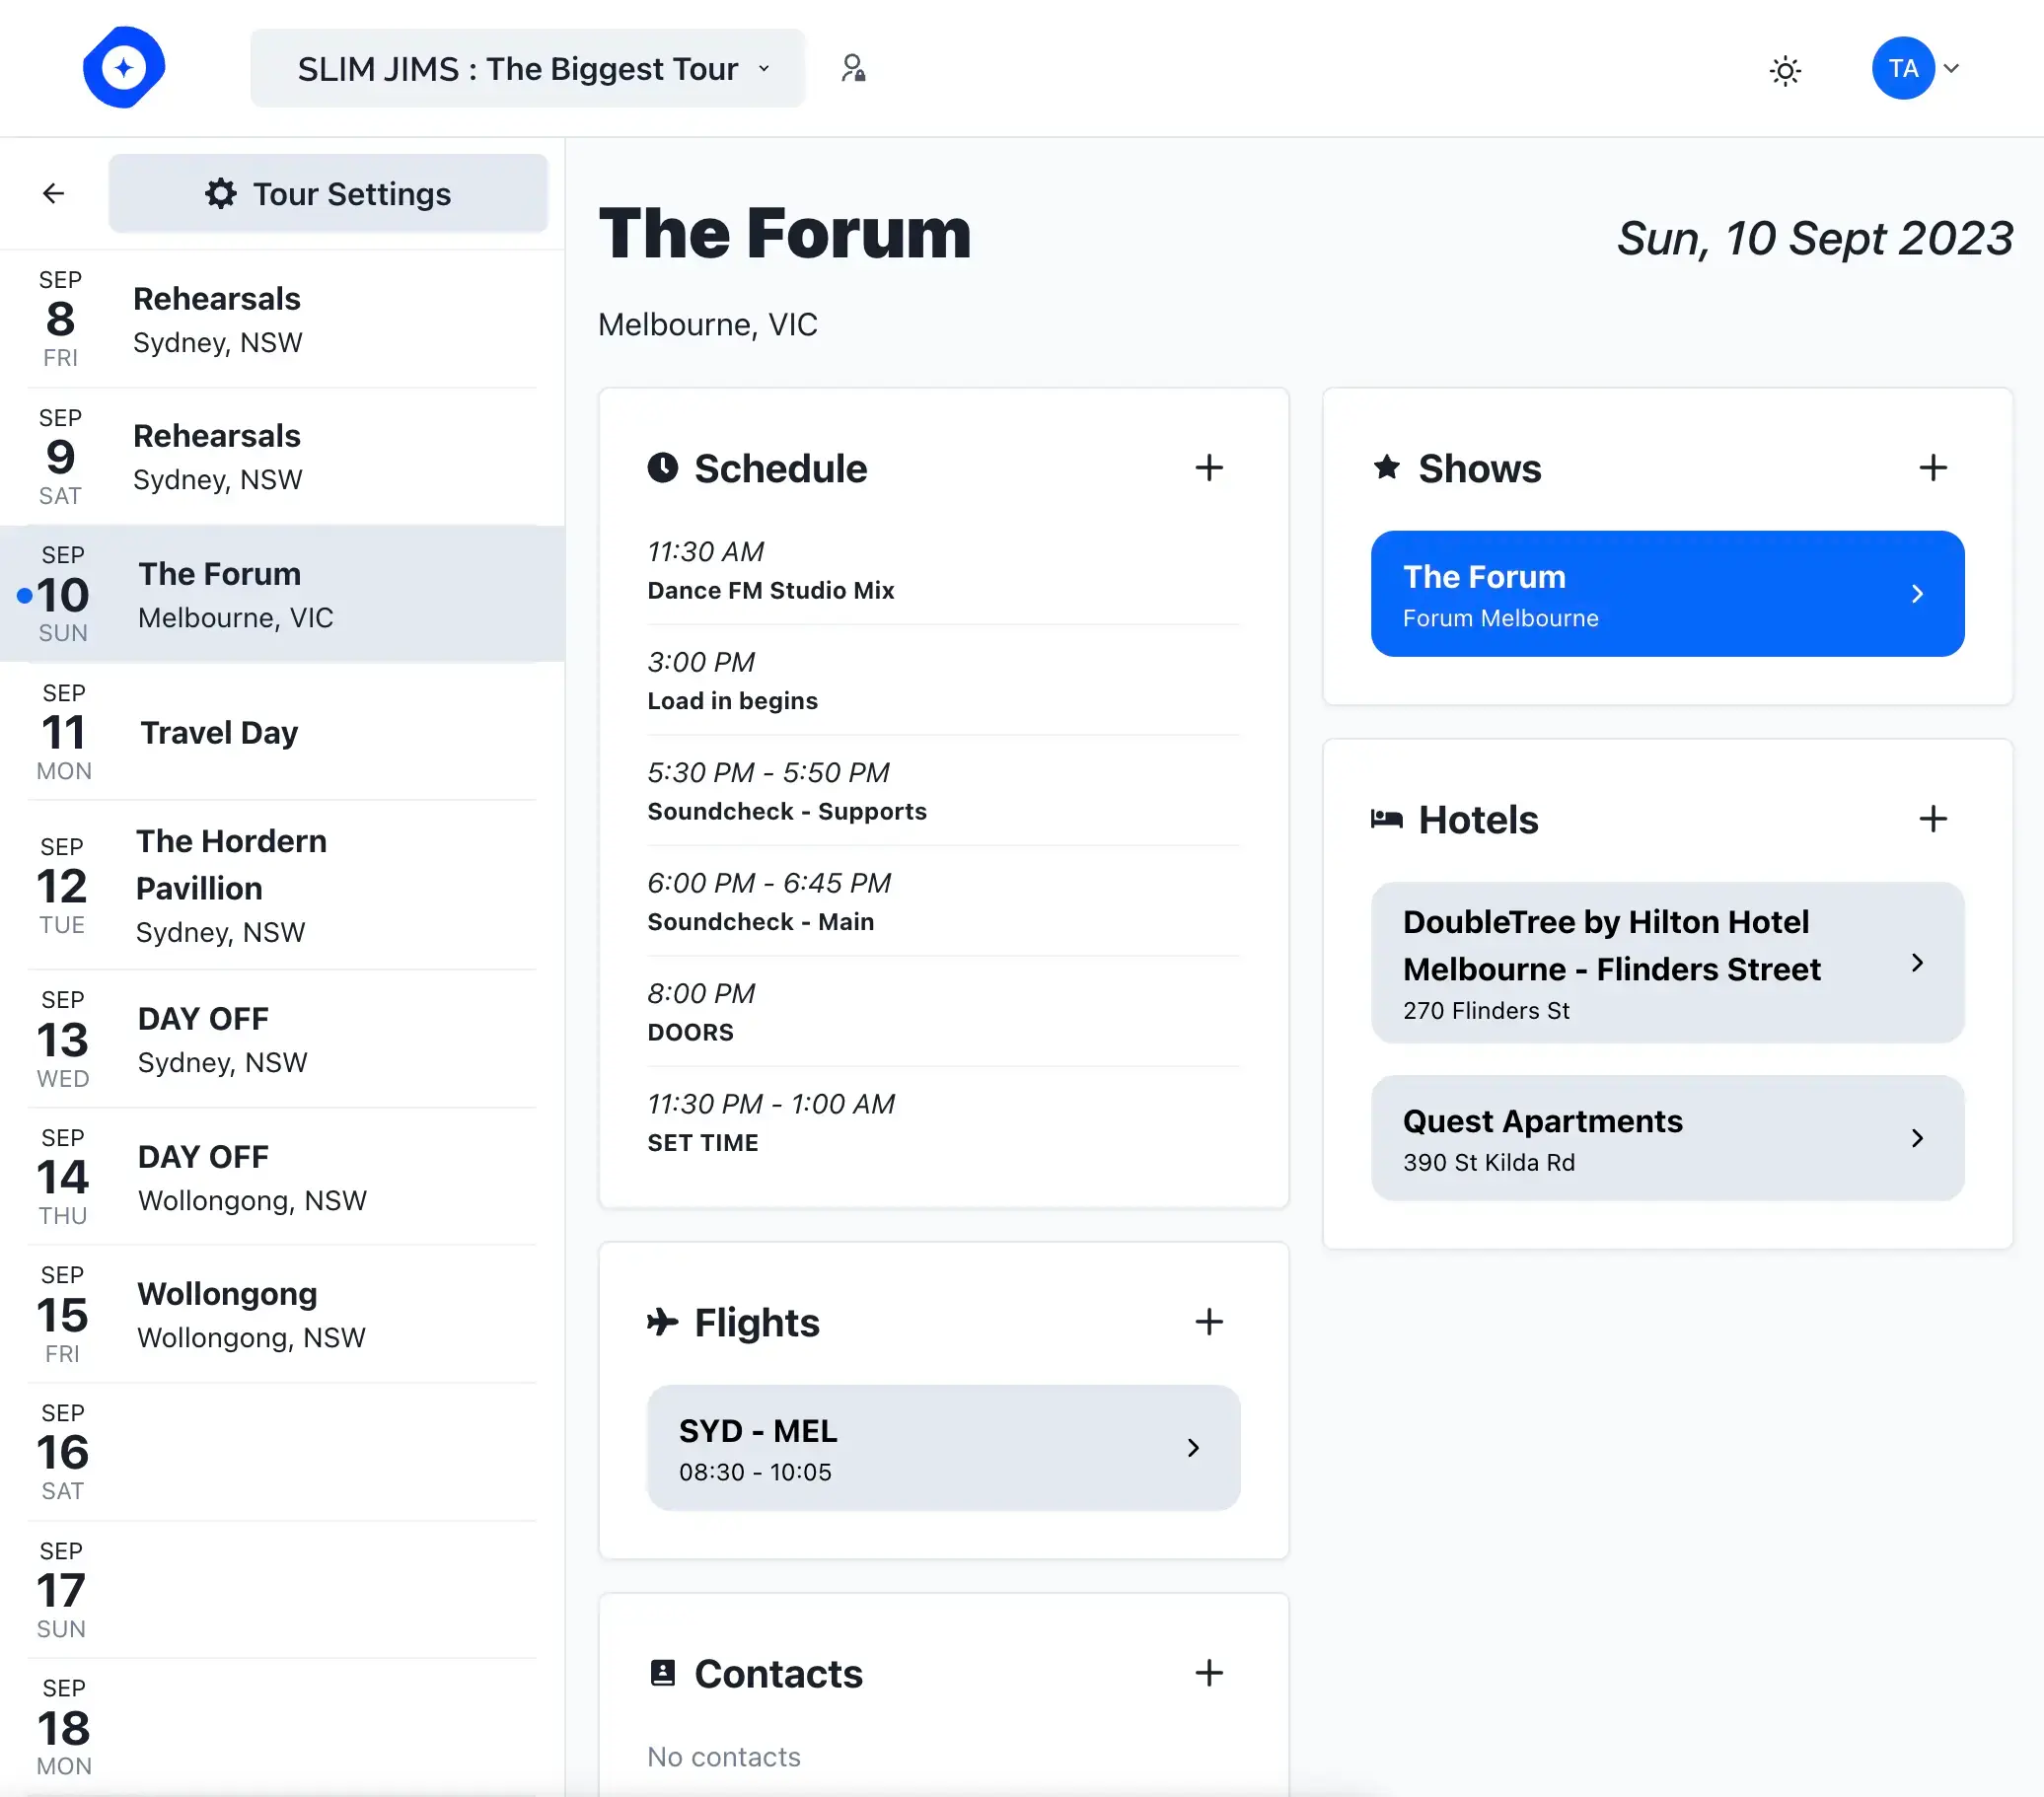Open the SYD - MEL flight card
The width and height of the screenshot is (2044, 1797).
coord(943,1448)
